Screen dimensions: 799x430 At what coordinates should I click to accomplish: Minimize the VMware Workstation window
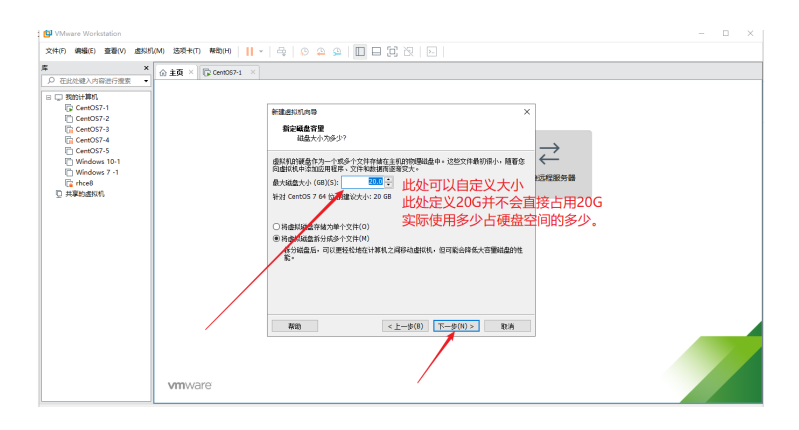coord(702,33)
